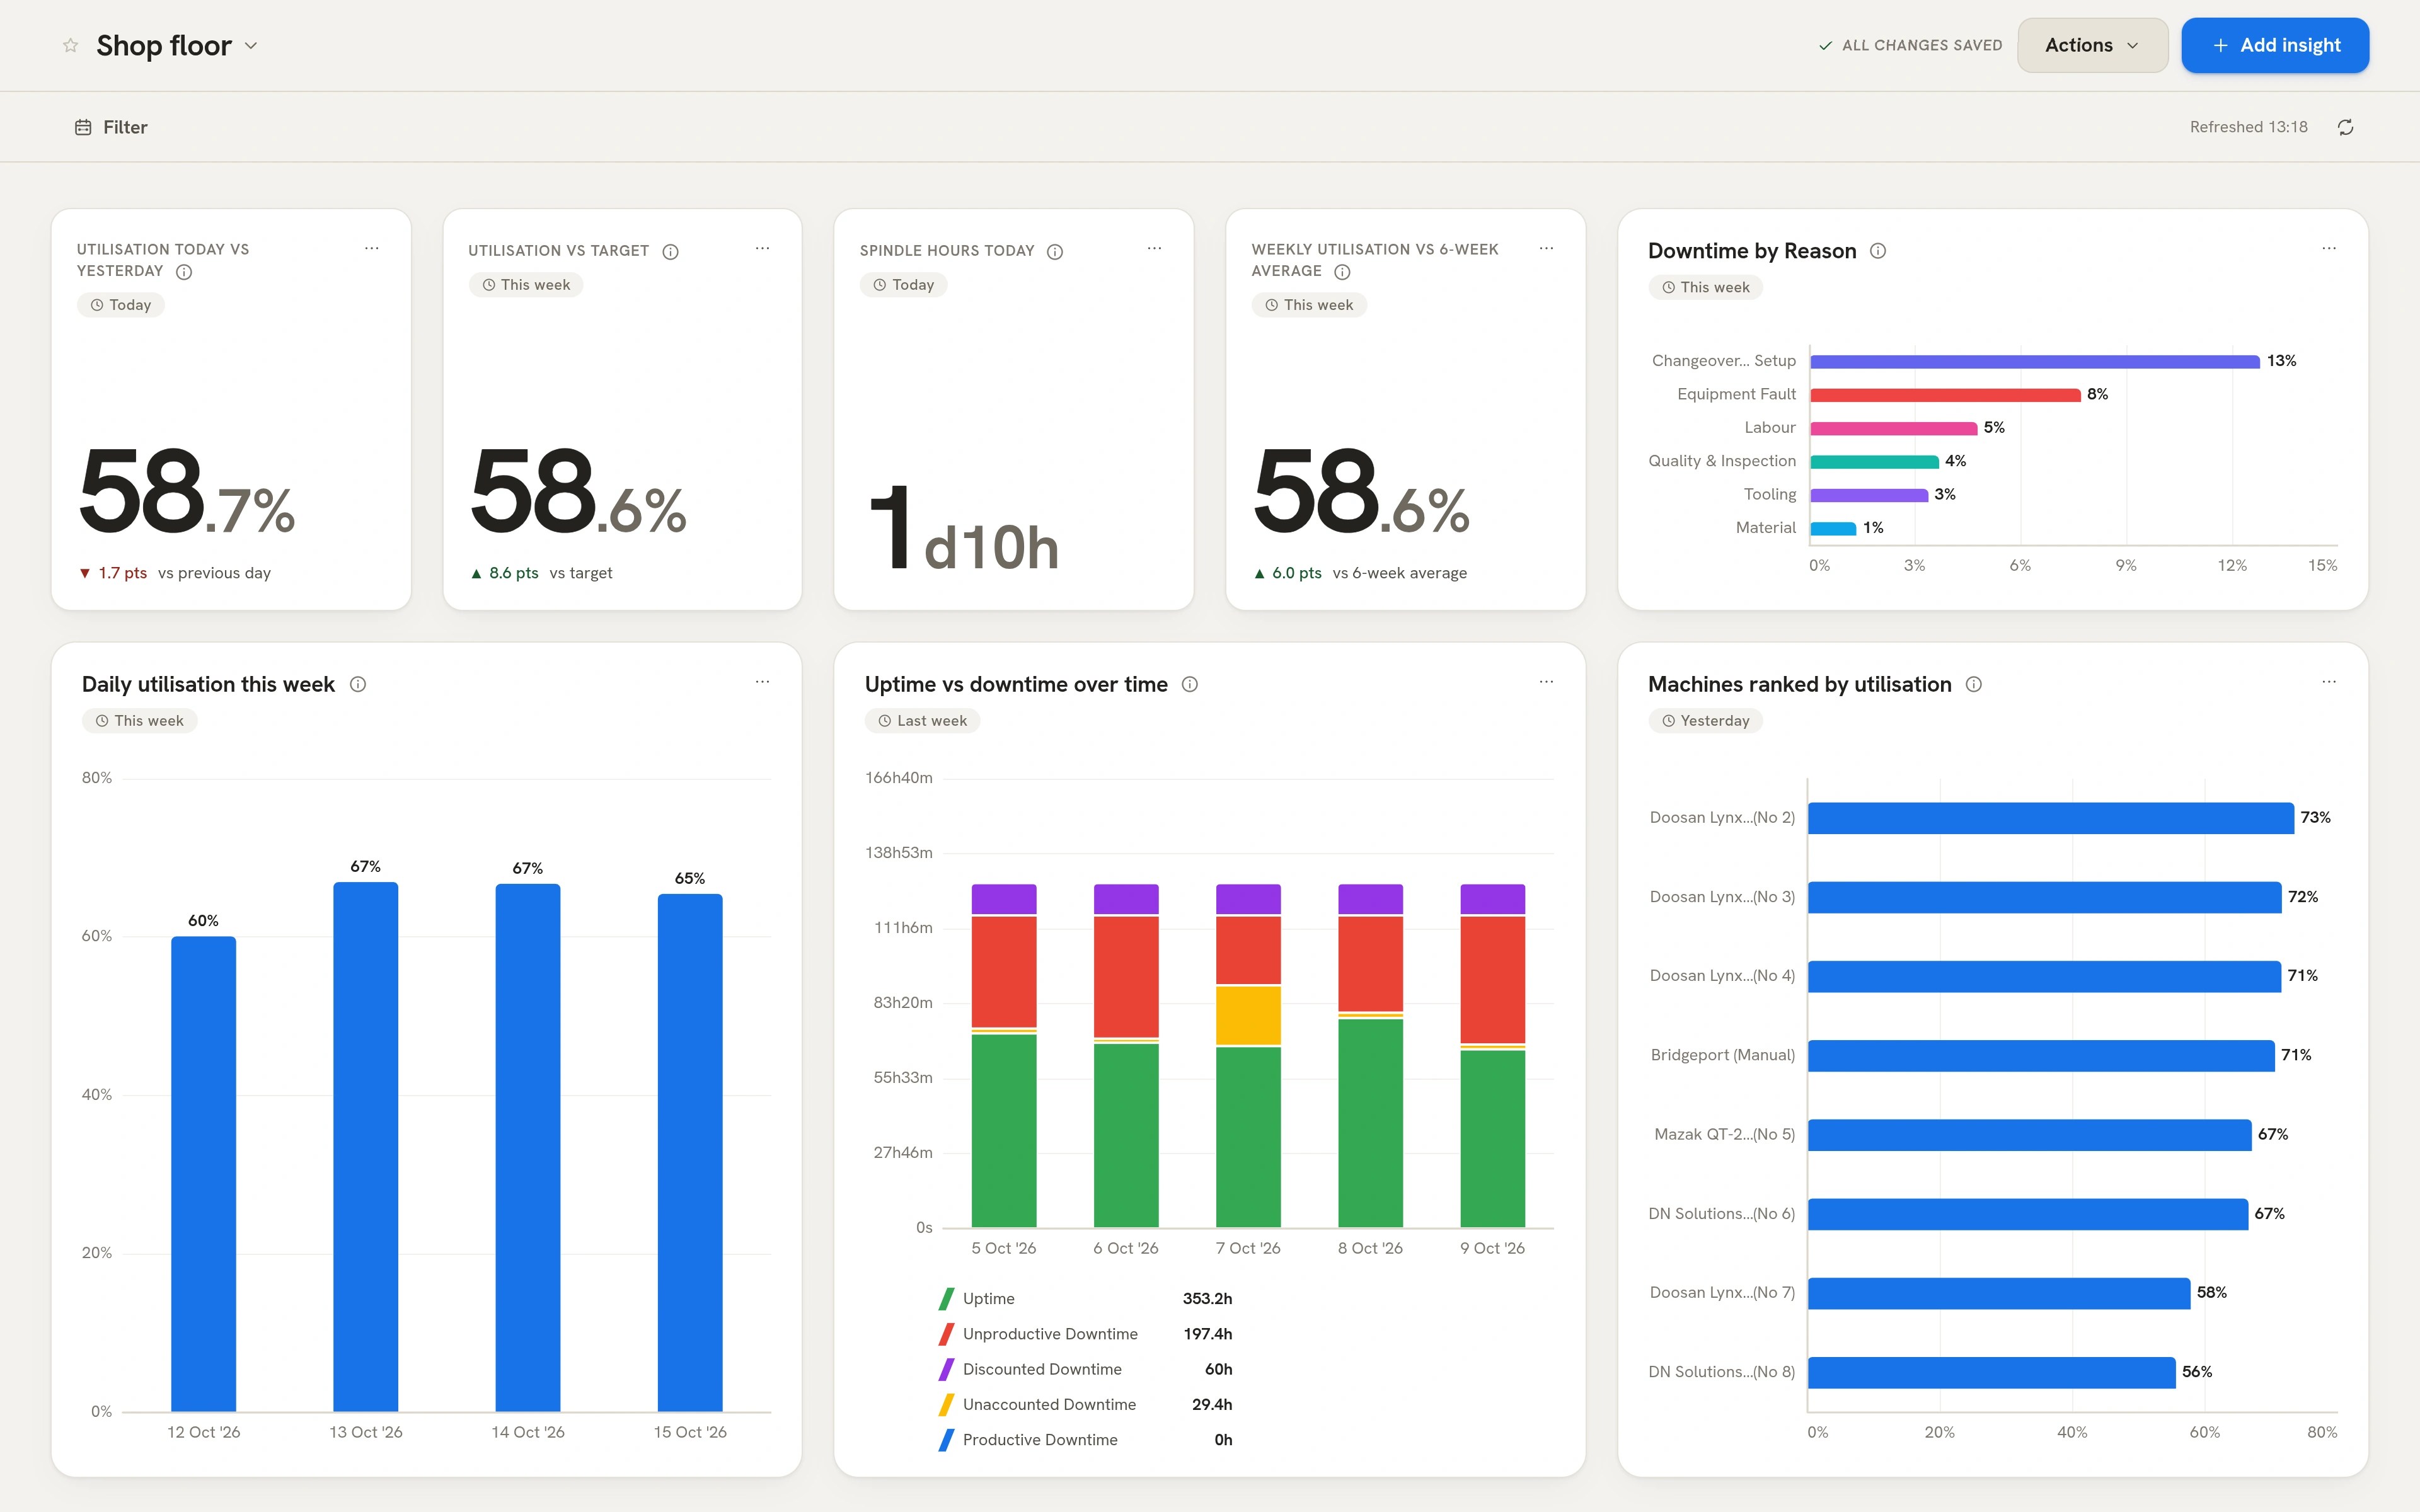Viewport: 2420px width, 1512px height.
Task: Open options menu on Utilisation Today vs Yesterday card
Action: pos(372,248)
